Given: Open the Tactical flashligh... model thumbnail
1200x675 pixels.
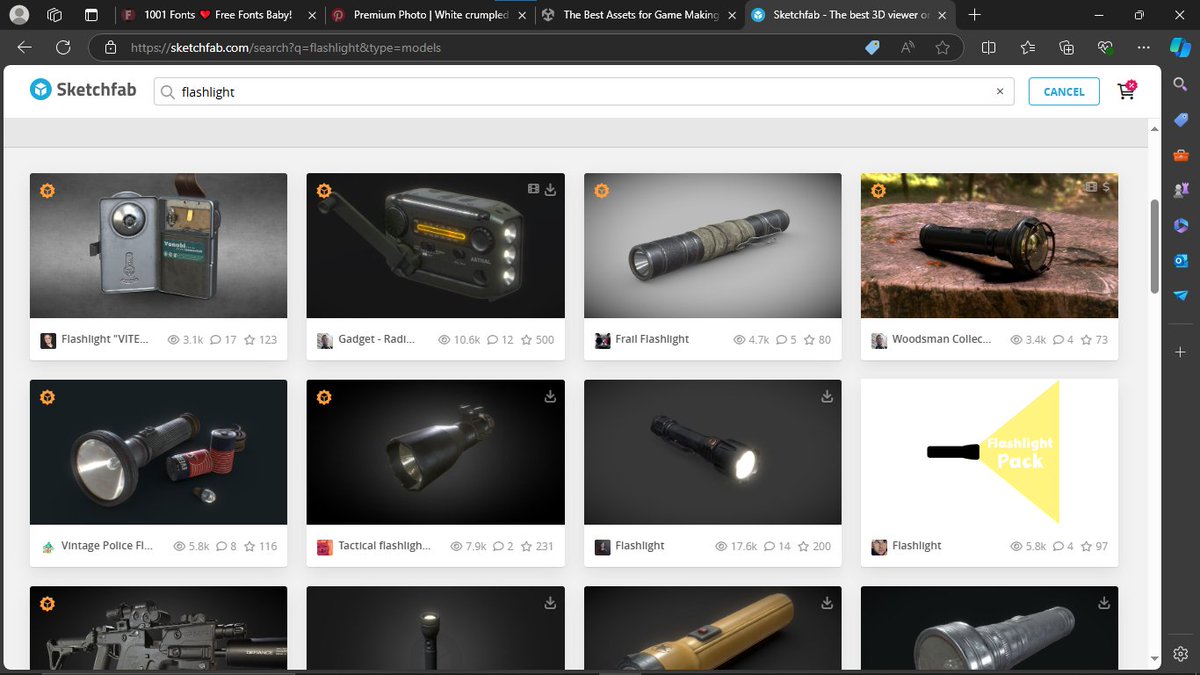Looking at the screenshot, I should (x=435, y=452).
